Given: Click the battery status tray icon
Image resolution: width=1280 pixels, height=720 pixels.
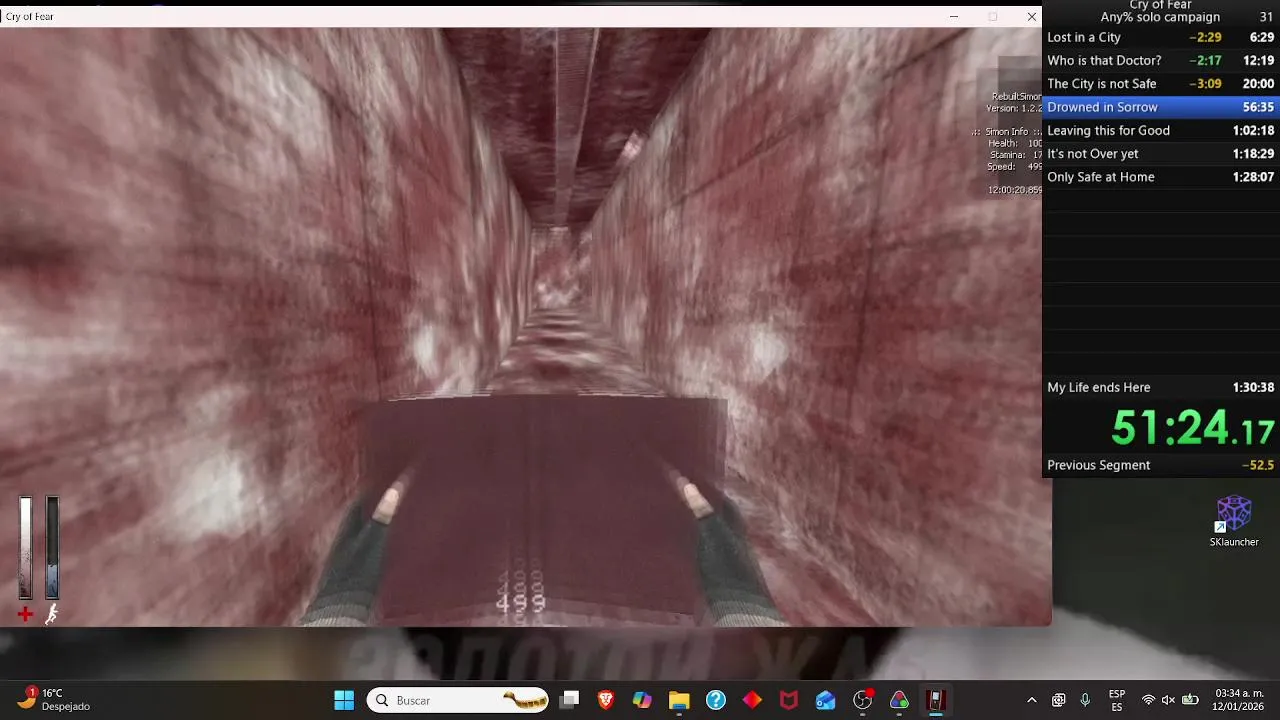Looking at the screenshot, I should pyautogui.click(x=1190, y=700).
